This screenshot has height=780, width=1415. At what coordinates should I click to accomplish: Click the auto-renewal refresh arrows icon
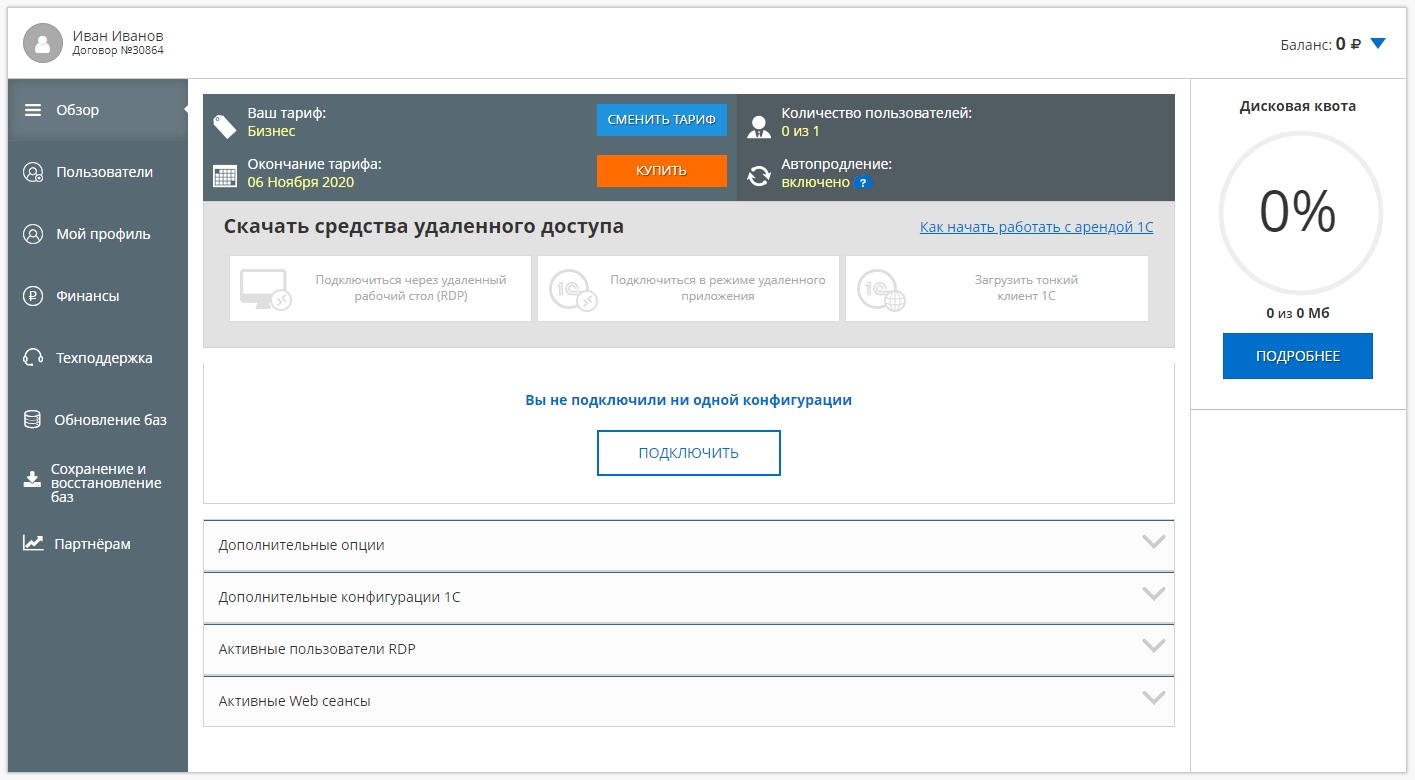coord(759,176)
